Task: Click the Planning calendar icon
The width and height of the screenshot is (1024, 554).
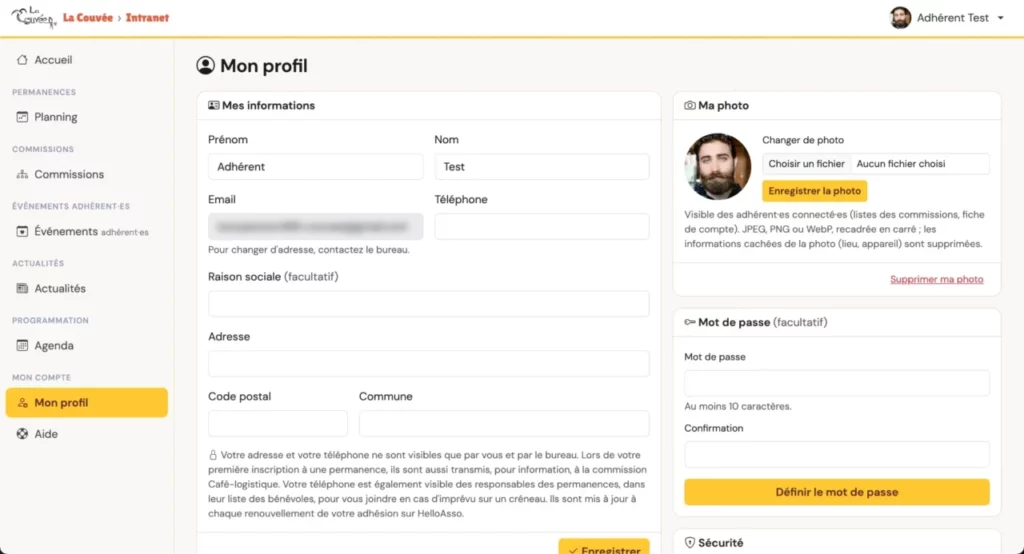Action: tap(22, 117)
